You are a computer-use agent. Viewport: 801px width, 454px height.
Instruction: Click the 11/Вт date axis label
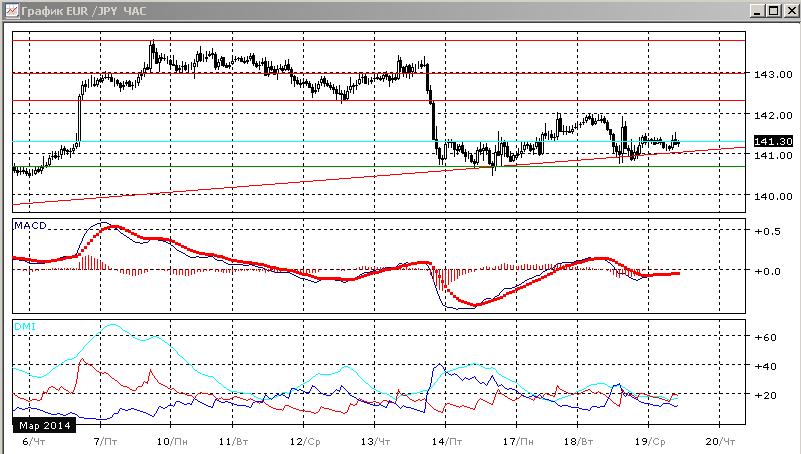point(233,441)
